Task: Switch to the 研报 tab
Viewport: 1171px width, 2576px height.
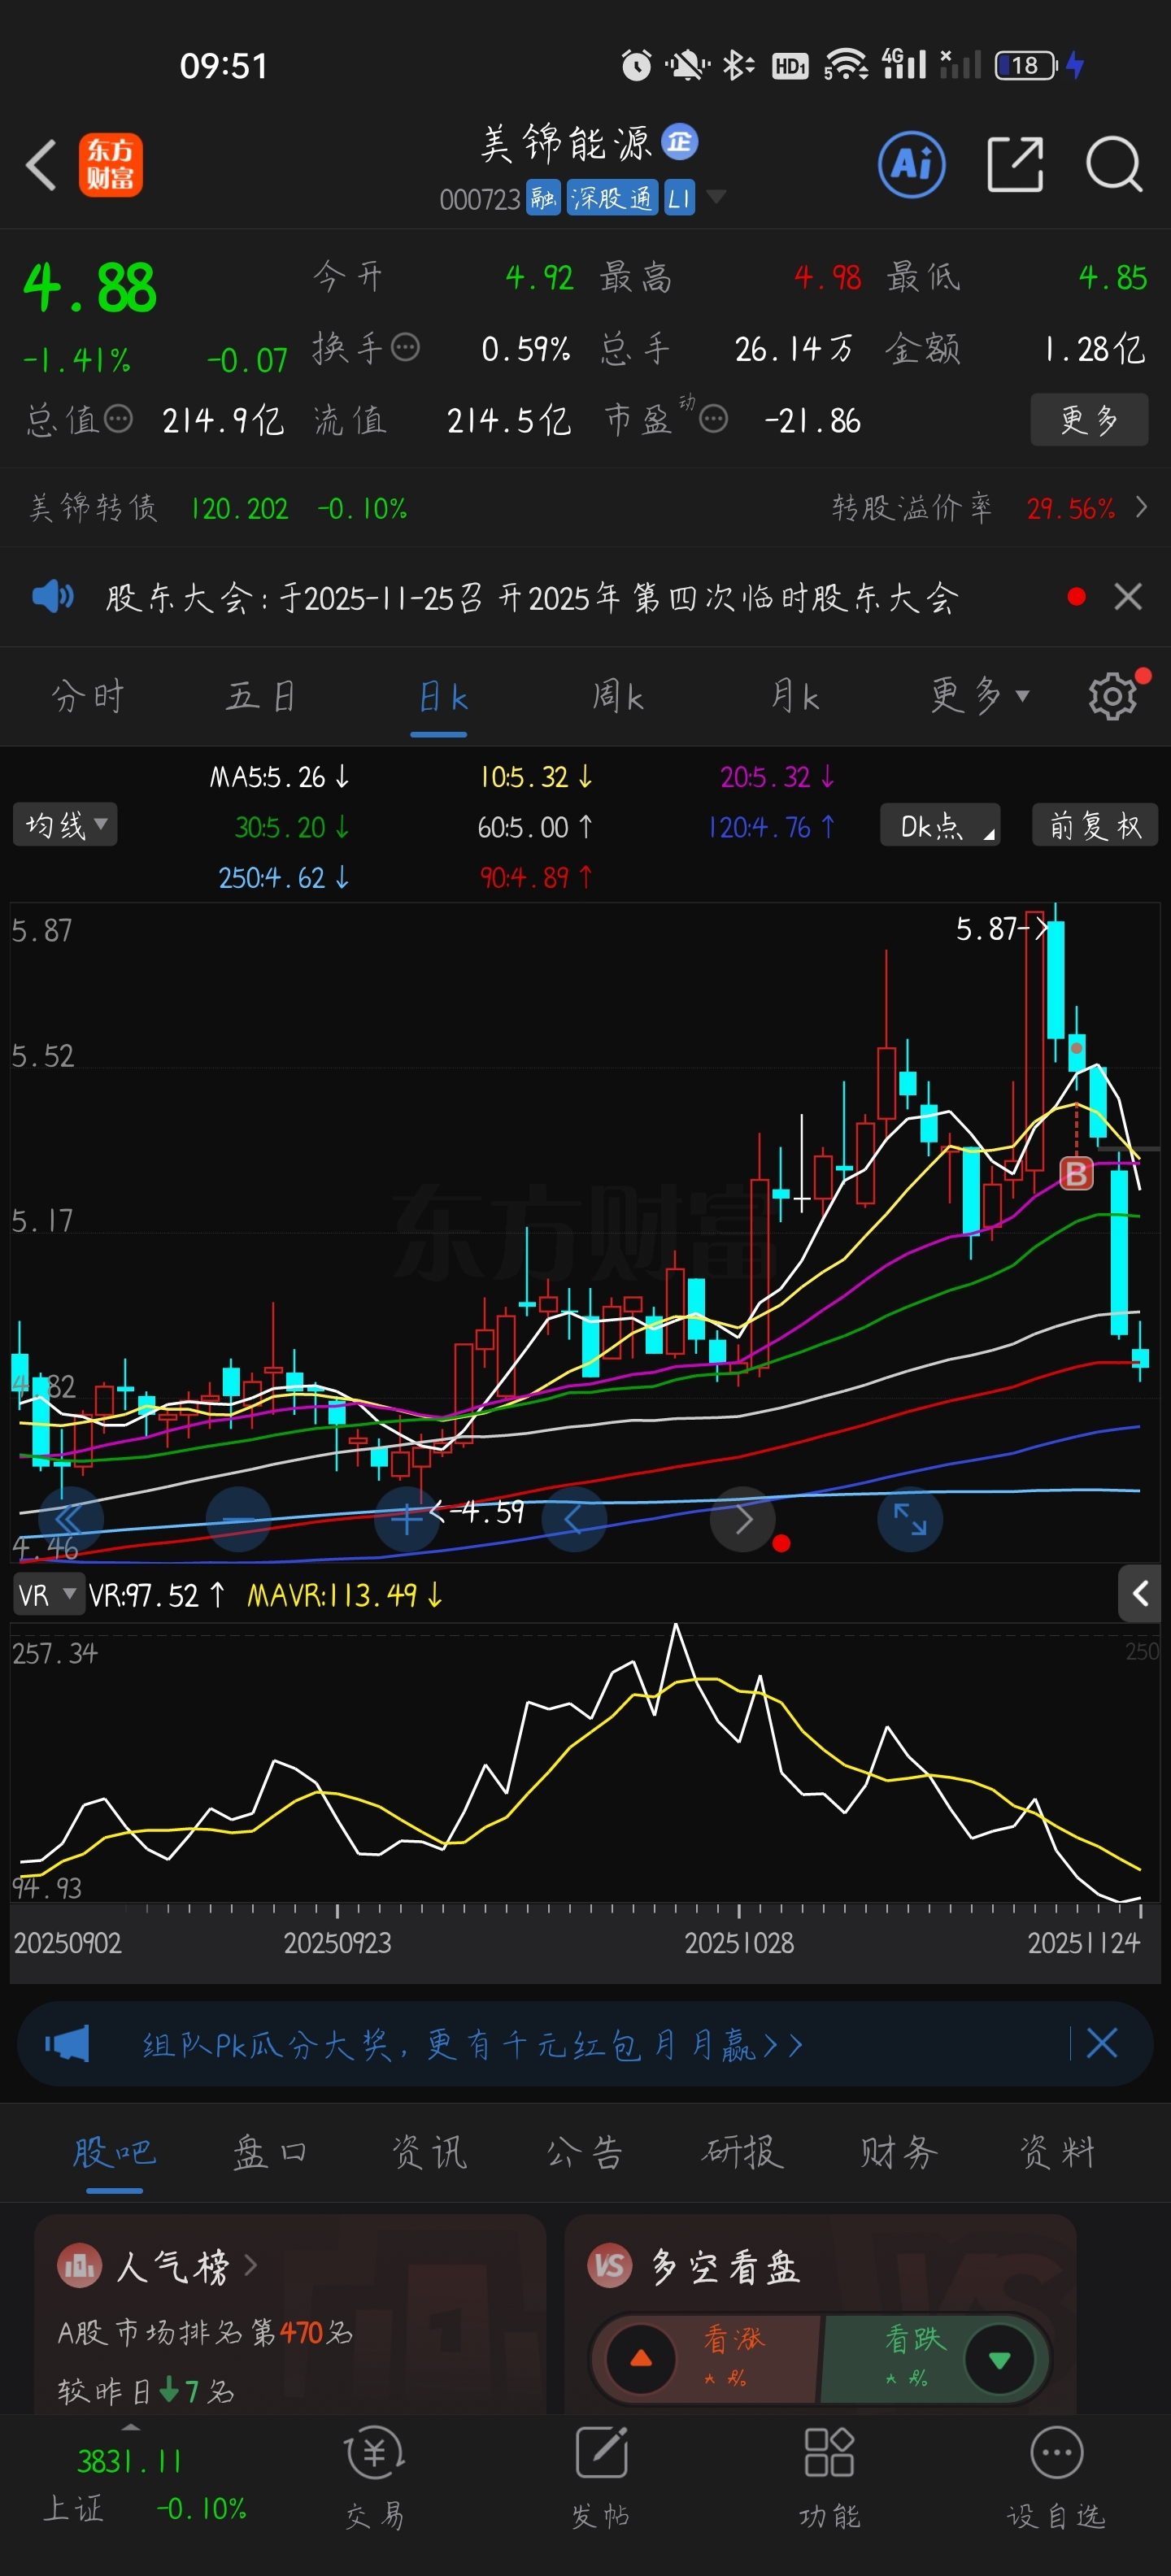Action: 743,2152
